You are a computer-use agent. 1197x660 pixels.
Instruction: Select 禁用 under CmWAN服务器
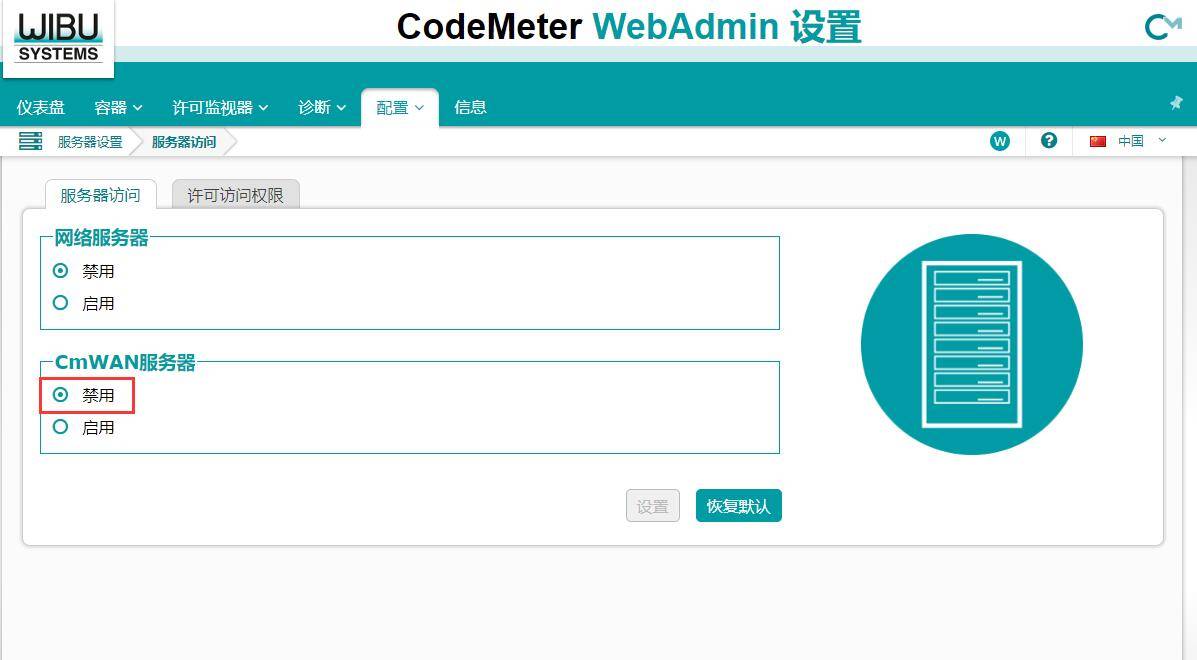click(60, 394)
